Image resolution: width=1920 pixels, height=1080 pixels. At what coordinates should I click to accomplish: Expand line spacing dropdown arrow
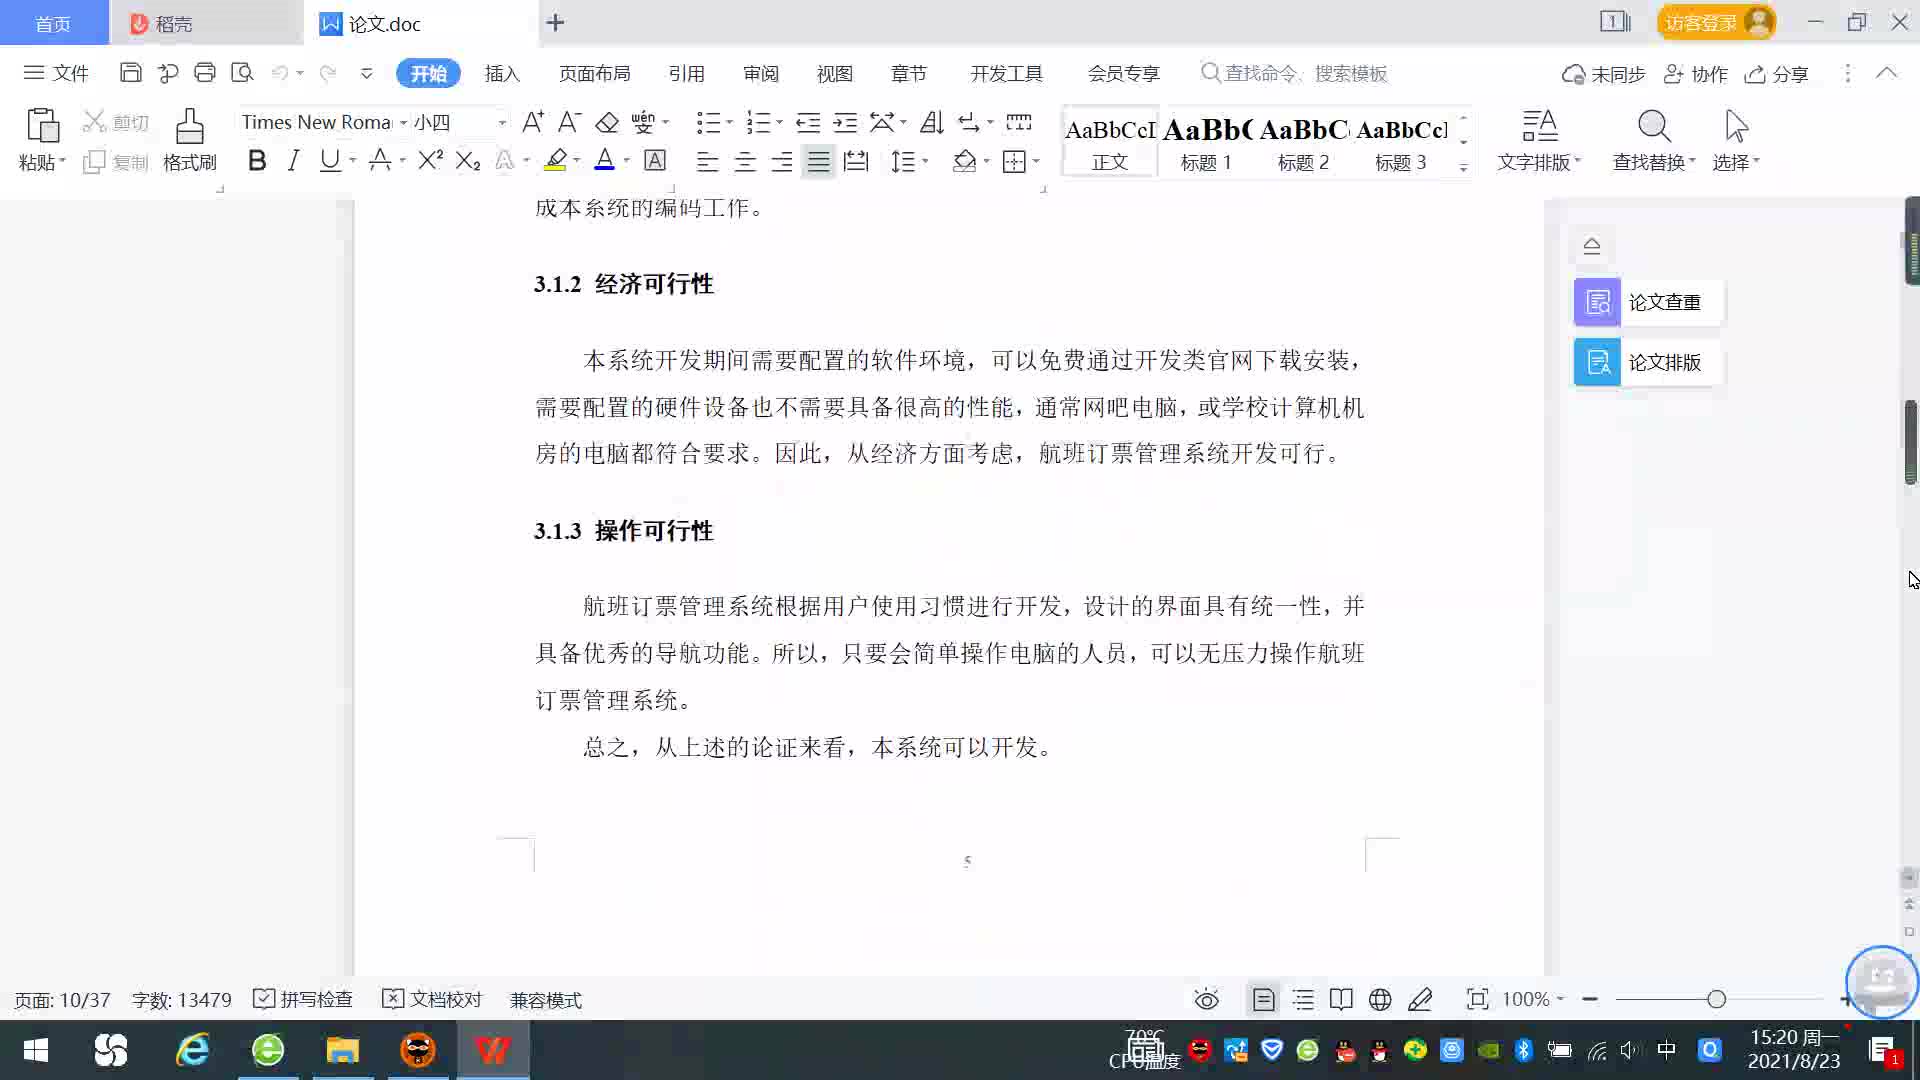click(925, 161)
